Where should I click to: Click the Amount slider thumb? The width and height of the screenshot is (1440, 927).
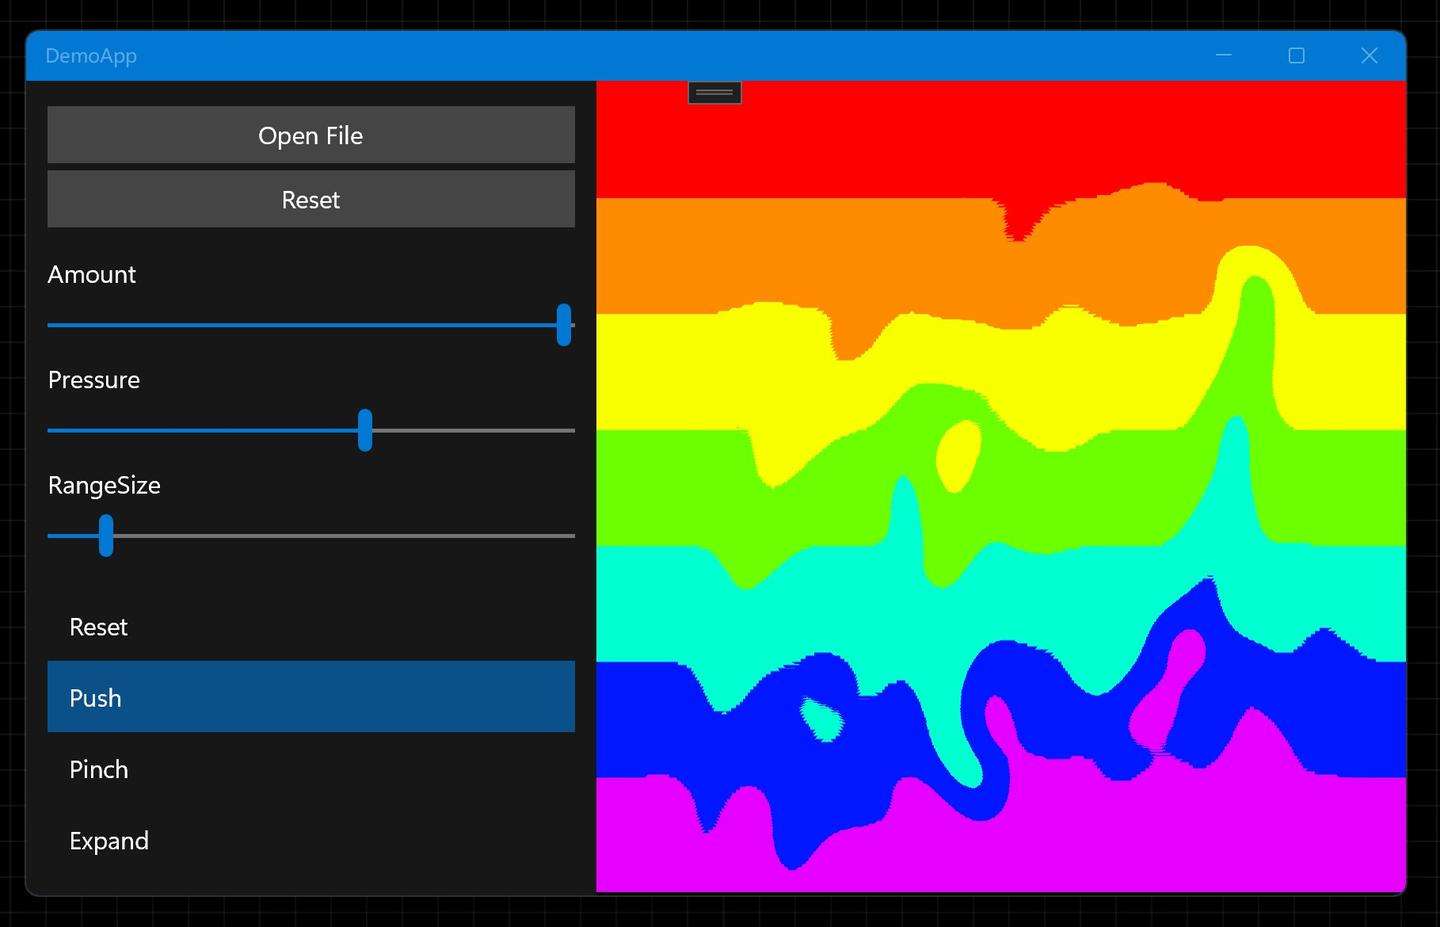click(x=564, y=325)
